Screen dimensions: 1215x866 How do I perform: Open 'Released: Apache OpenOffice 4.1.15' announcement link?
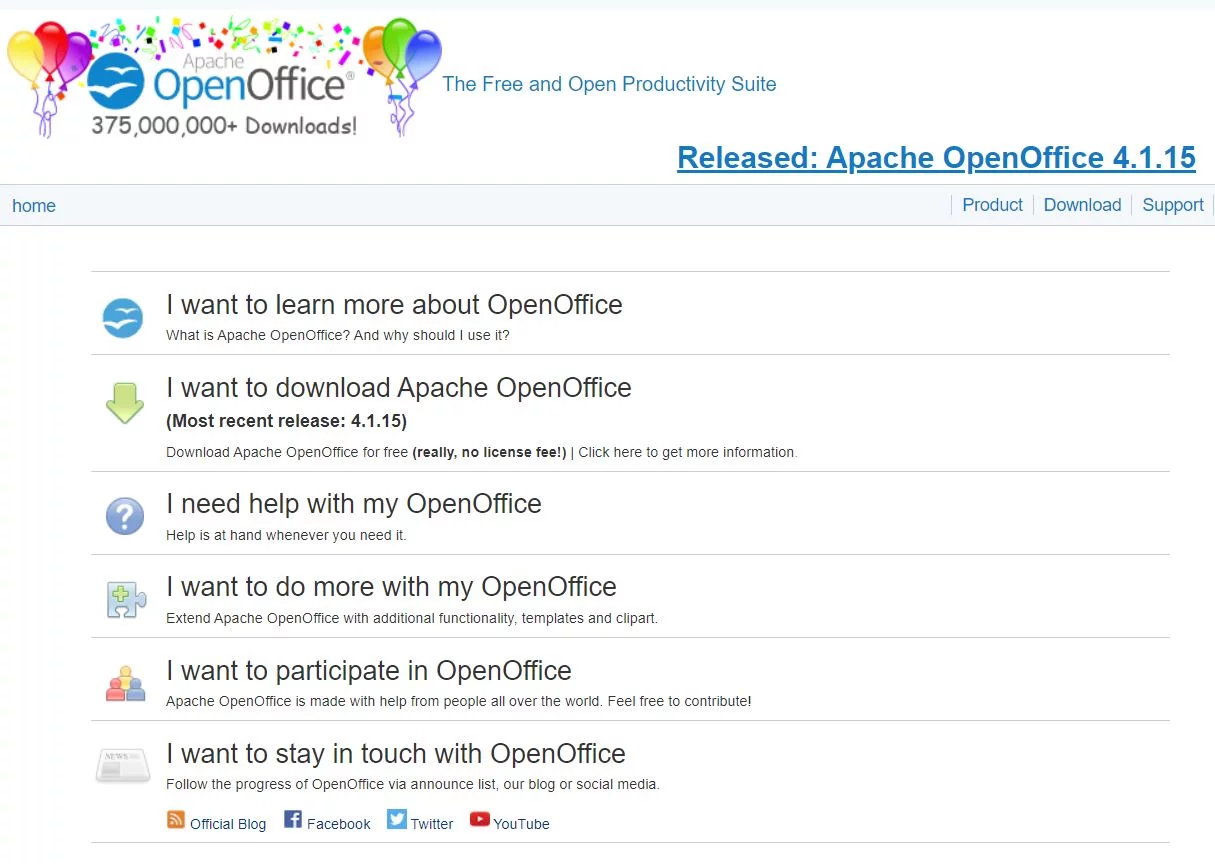coord(936,158)
